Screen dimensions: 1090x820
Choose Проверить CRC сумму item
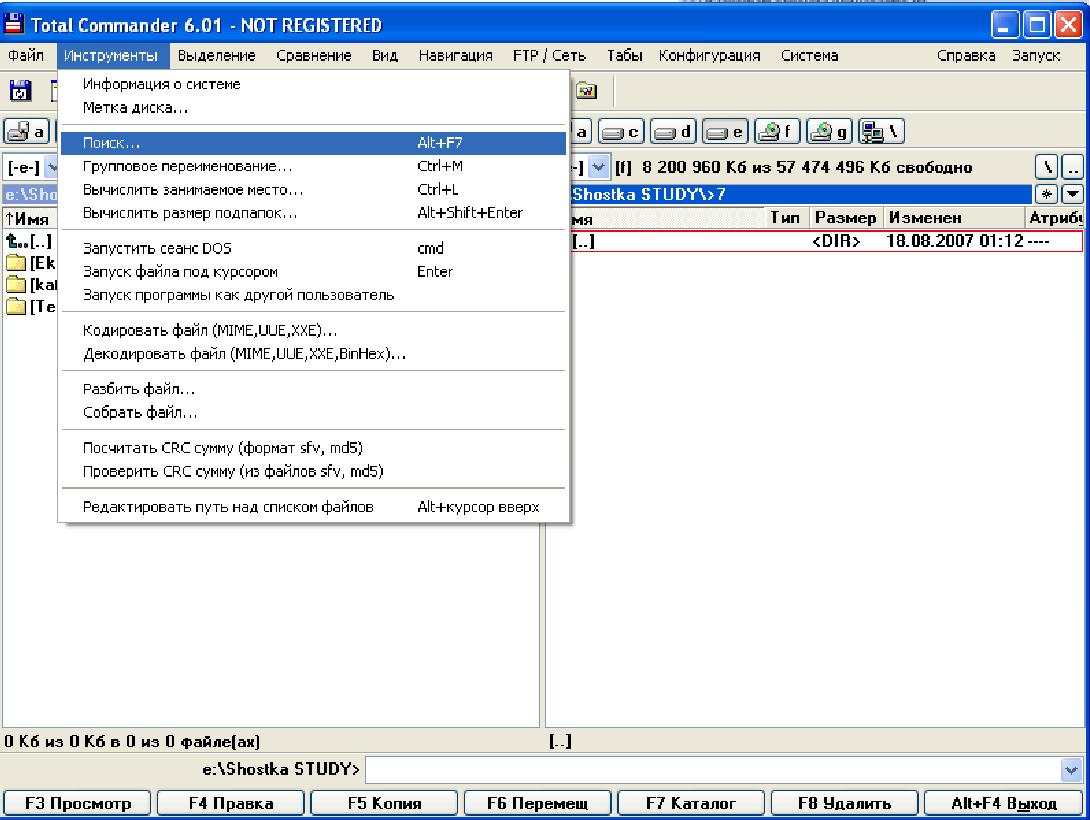click(x=314, y=472)
